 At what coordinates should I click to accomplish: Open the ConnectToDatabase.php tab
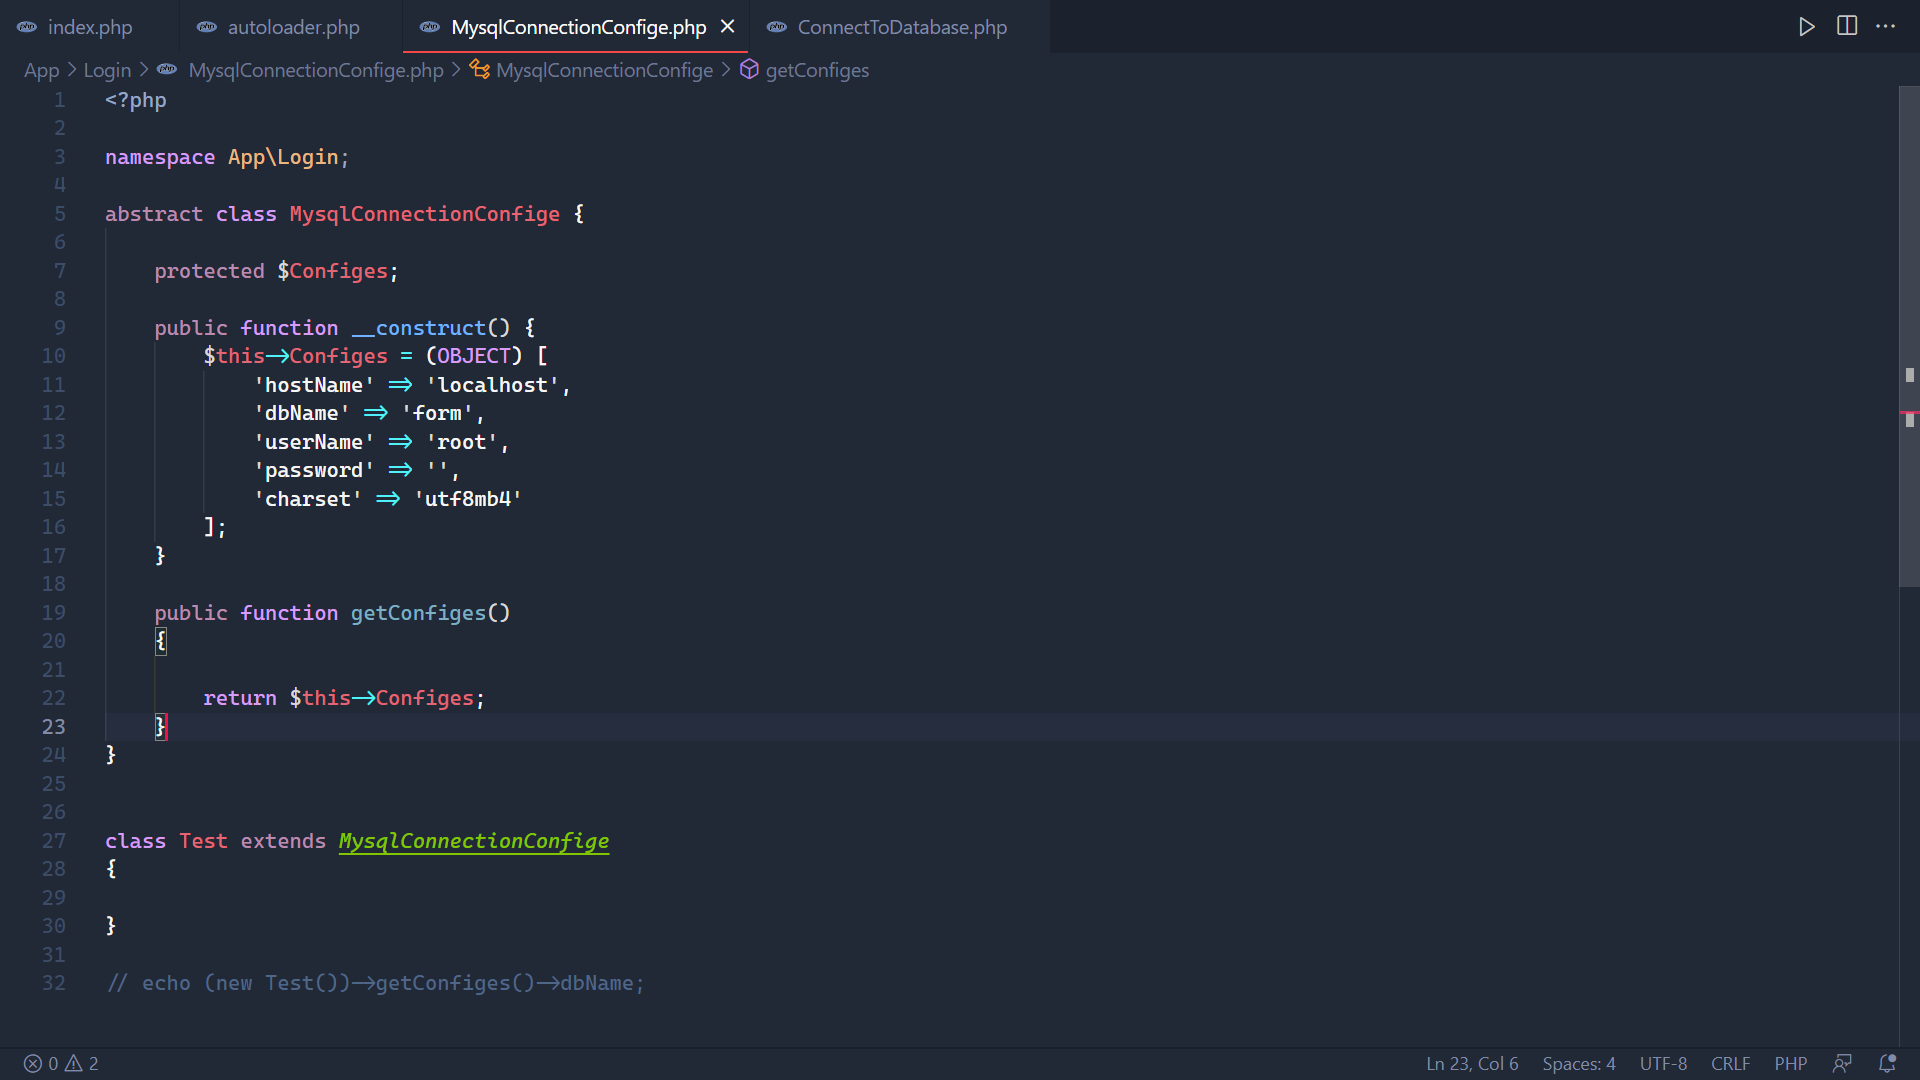(901, 27)
